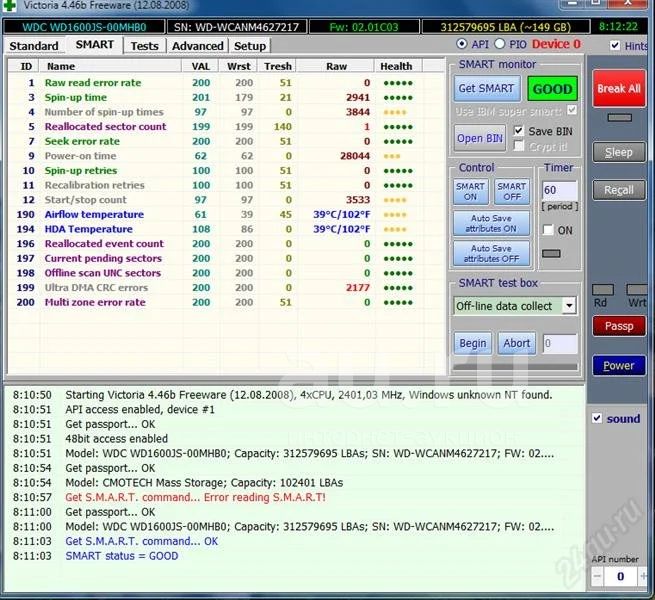Click the Open BIN button
The image size is (655, 600).
(480, 138)
